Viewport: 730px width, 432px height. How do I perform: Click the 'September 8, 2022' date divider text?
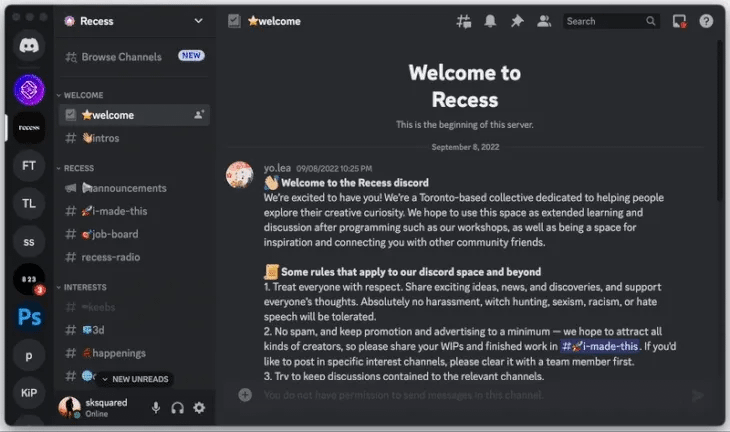point(465,147)
